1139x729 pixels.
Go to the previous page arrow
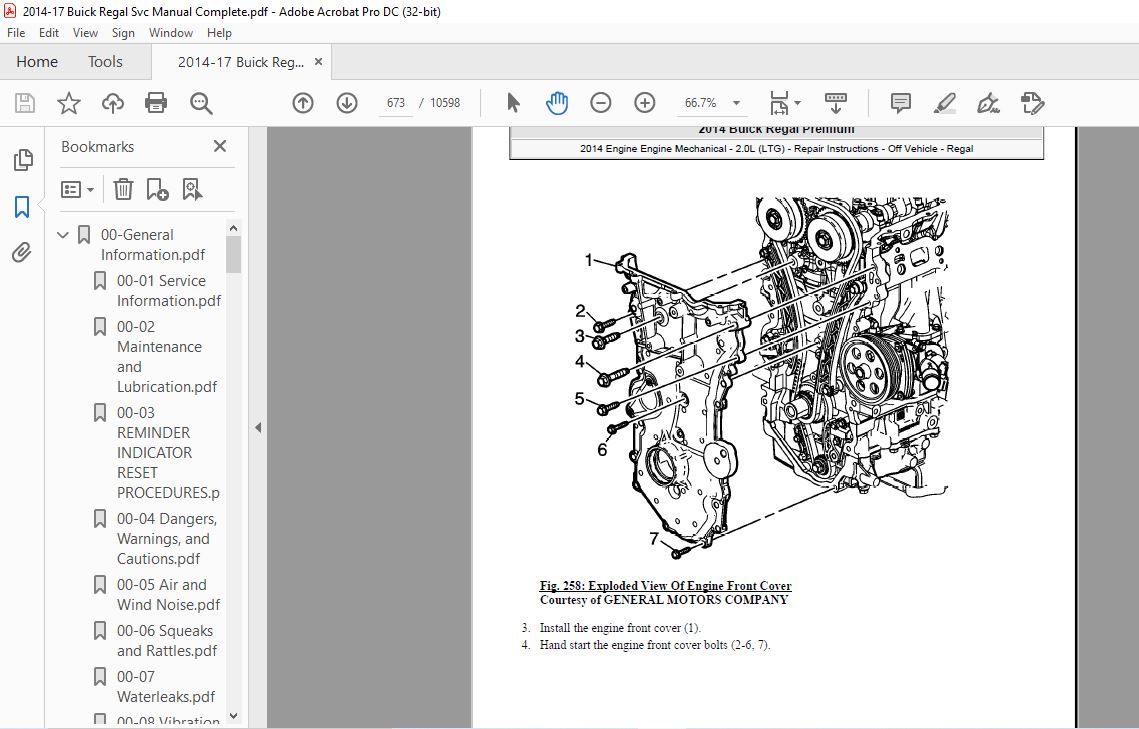pos(303,103)
